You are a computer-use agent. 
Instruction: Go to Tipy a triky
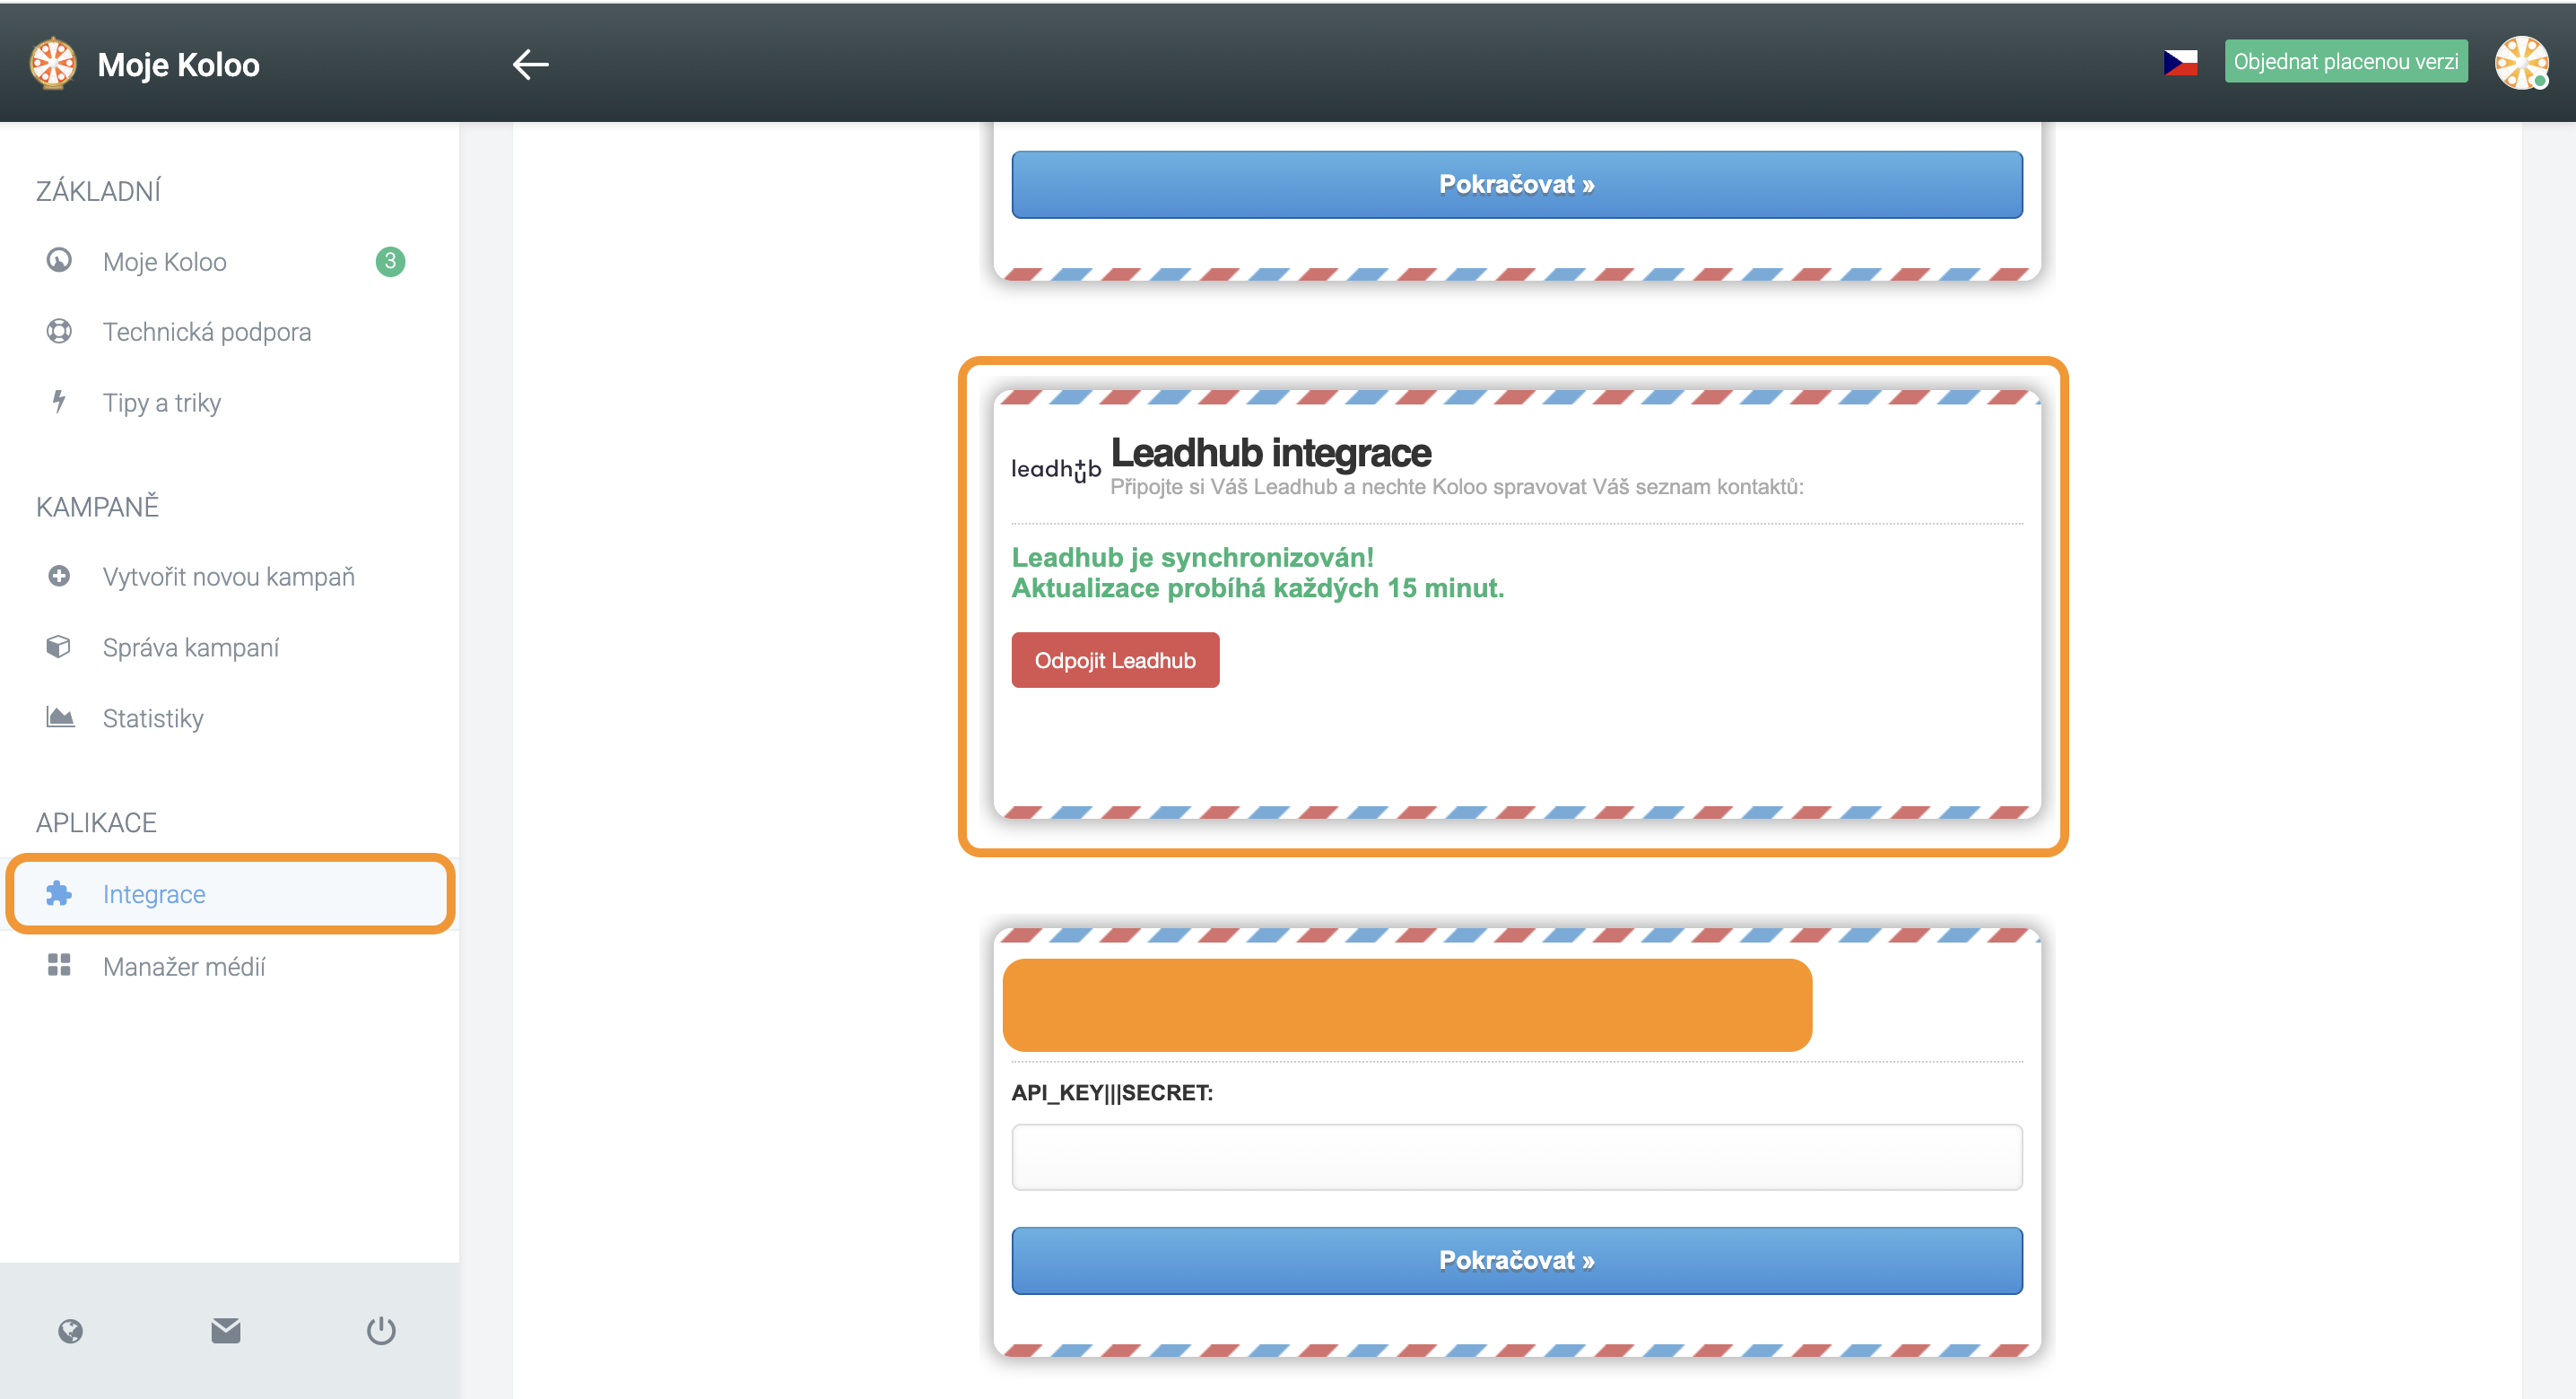pos(162,402)
